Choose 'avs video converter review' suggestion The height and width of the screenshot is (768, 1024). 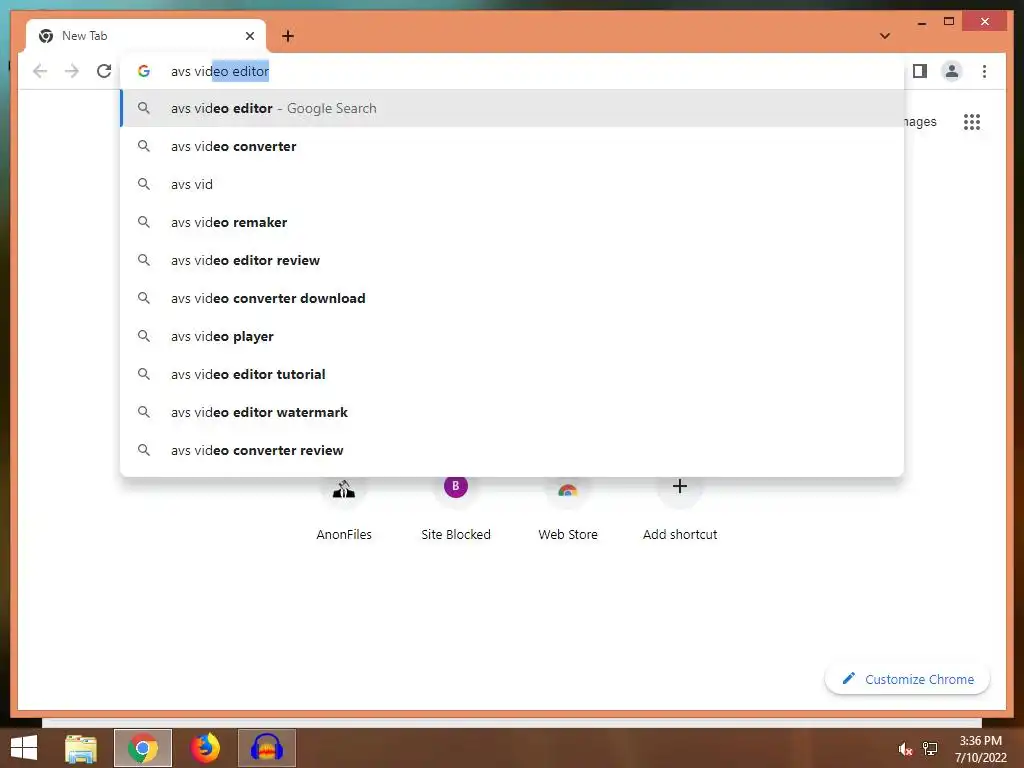pos(512,450)
